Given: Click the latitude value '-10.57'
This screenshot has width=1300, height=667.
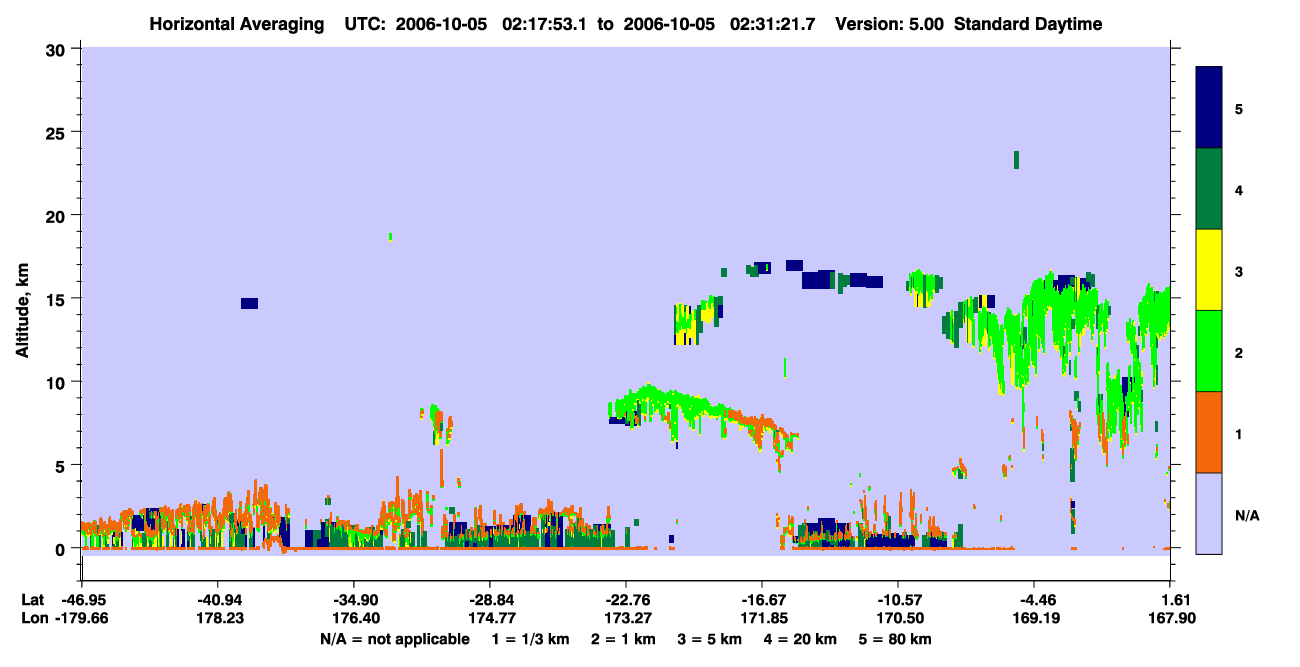Looking at the screenshot, I should [x=898, y=600].
